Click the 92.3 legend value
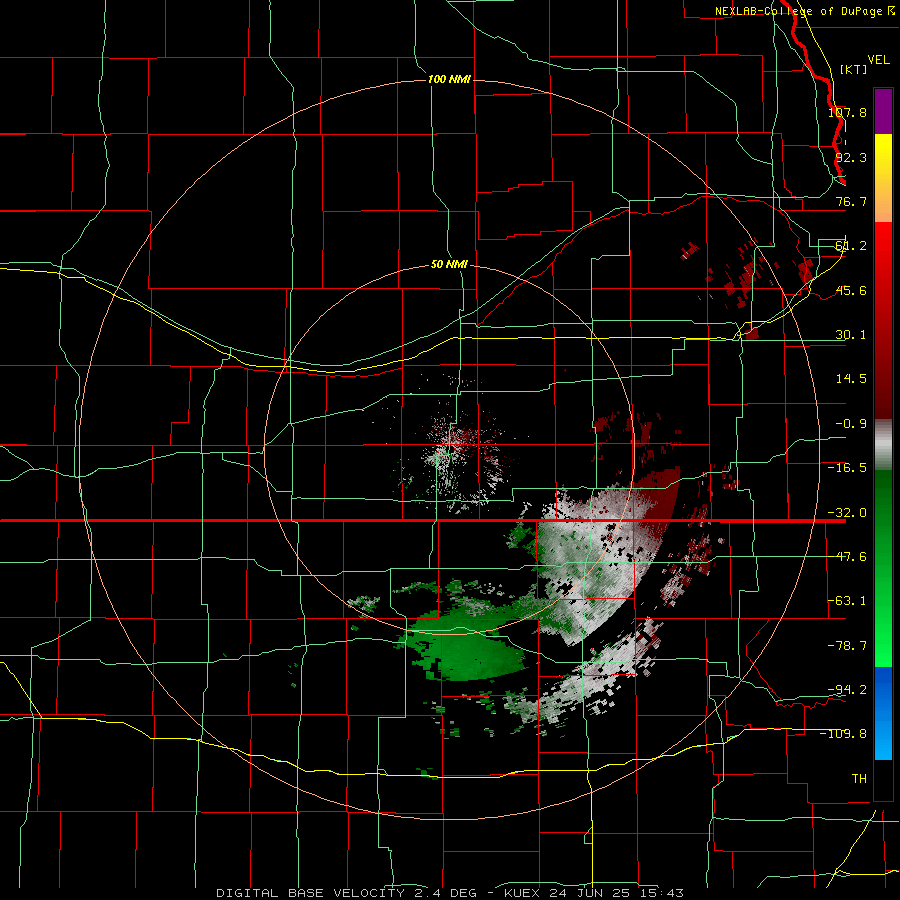 point(851,157)
